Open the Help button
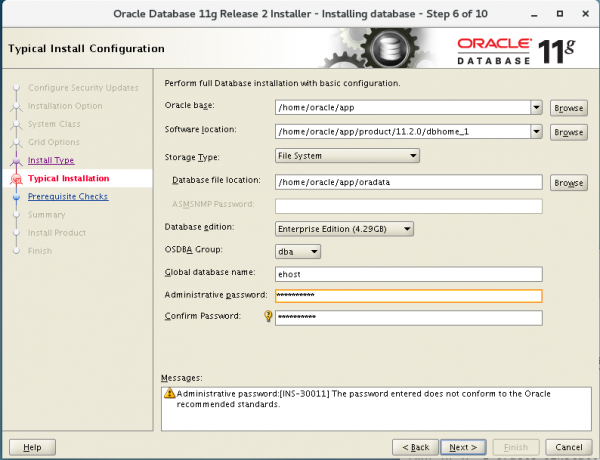The image size is (600, 460). coord(32,446)
